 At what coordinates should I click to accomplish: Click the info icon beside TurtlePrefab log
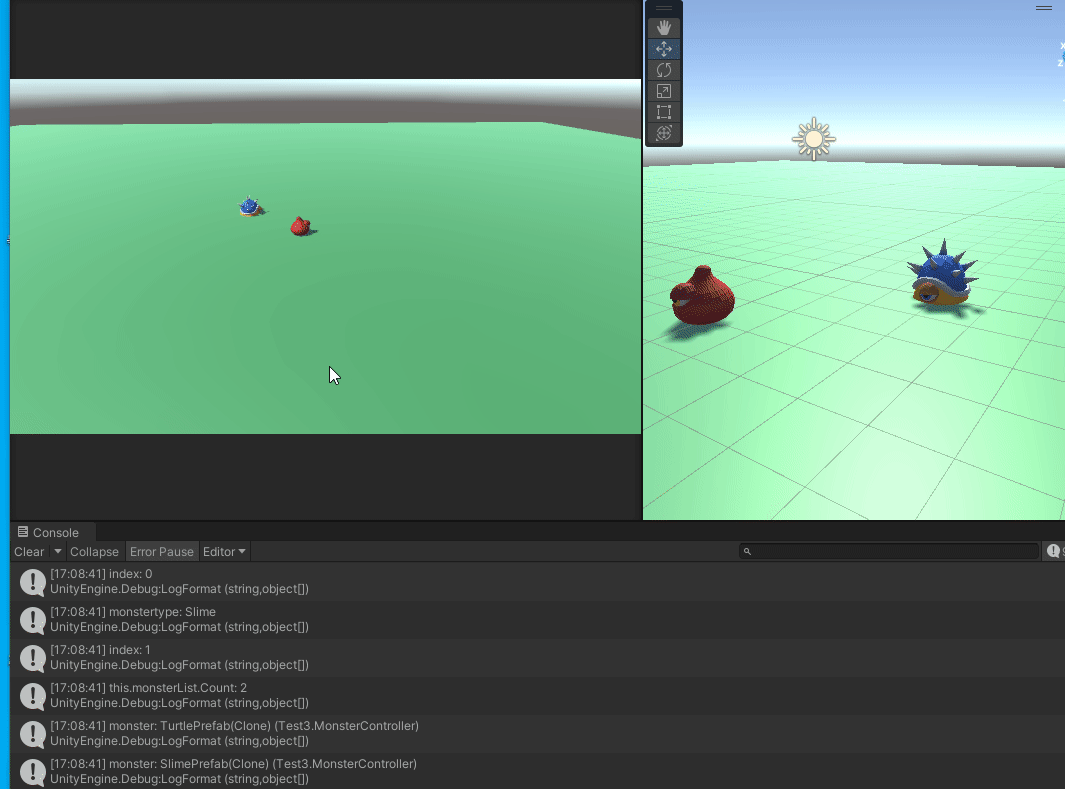click(x=33, y=734)
